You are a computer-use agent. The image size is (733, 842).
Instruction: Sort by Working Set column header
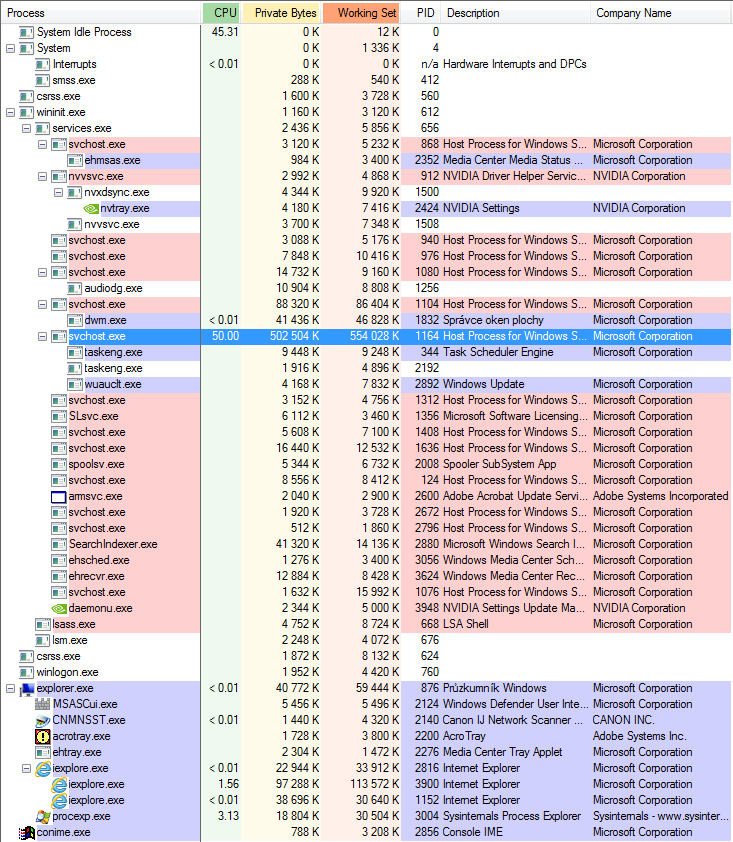click(x=361, y=13)
